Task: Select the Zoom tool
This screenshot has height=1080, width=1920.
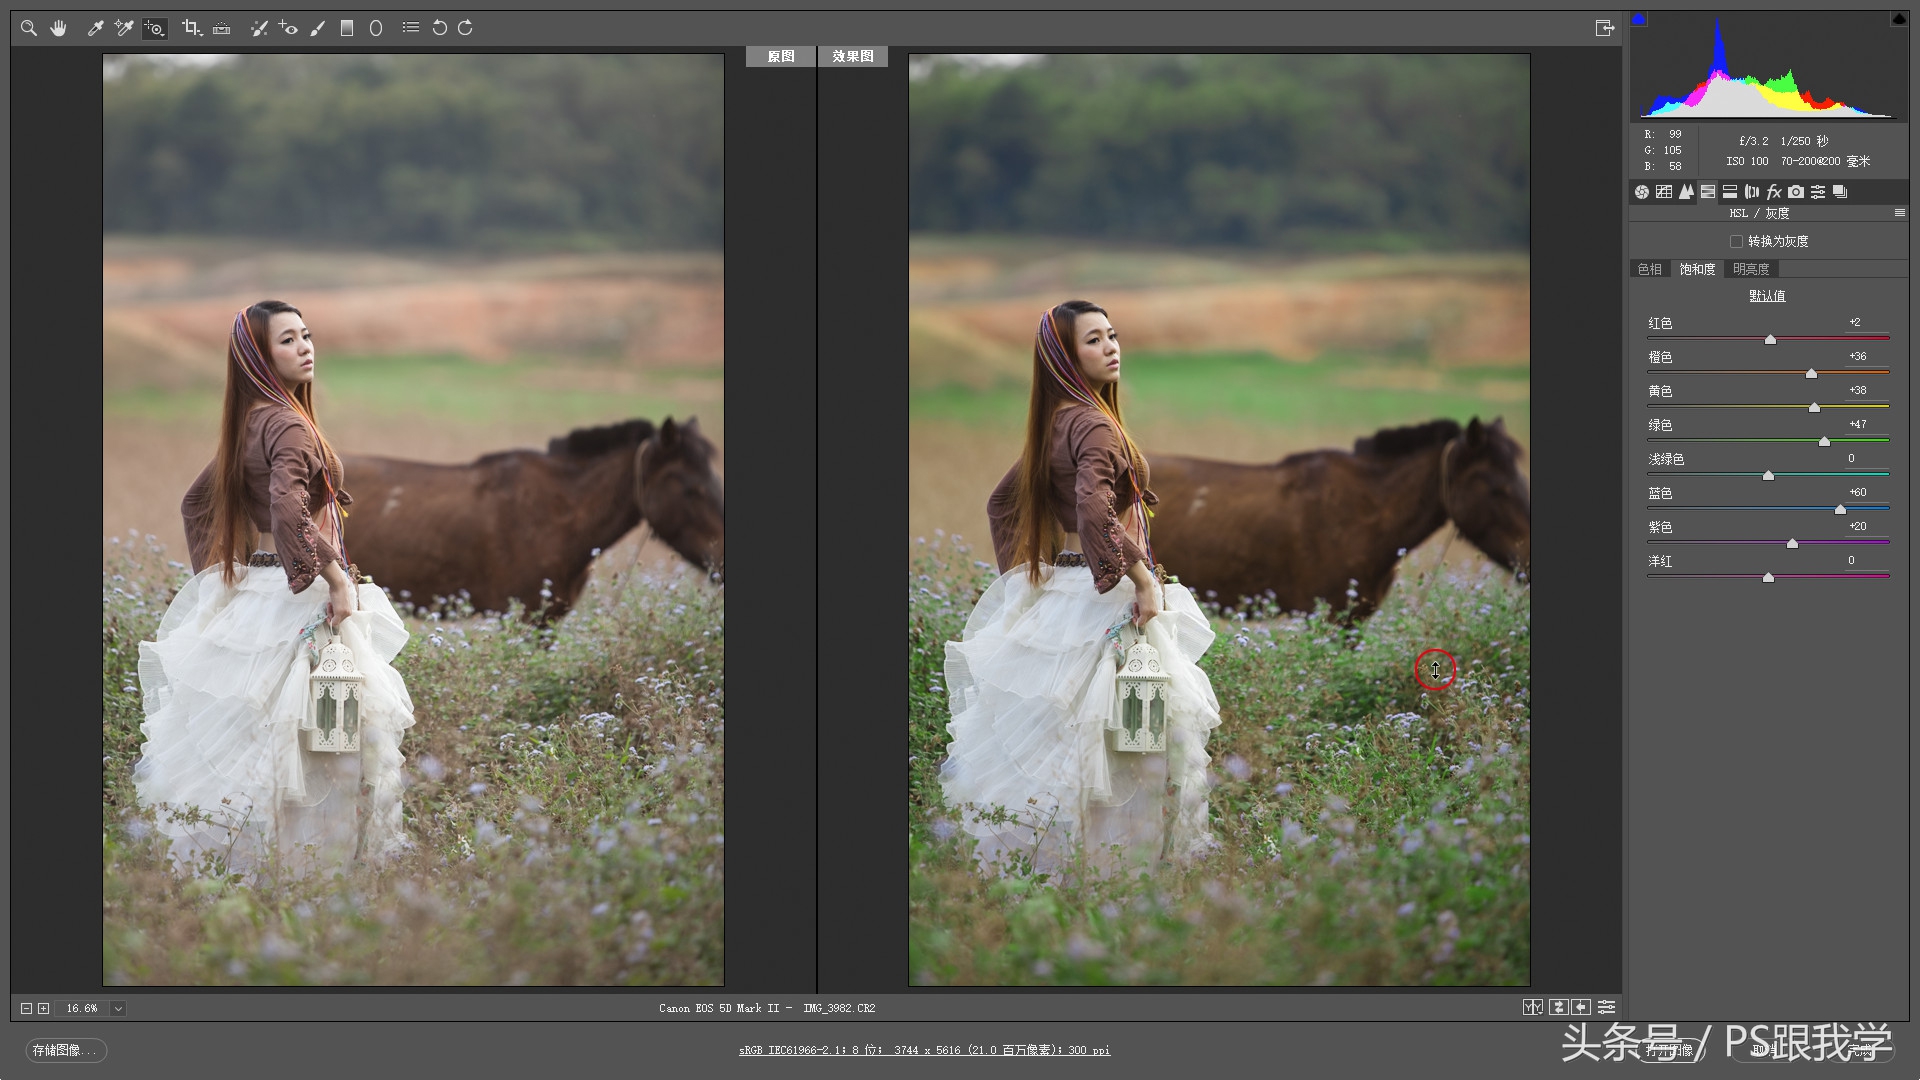Action: pos(28,28)
